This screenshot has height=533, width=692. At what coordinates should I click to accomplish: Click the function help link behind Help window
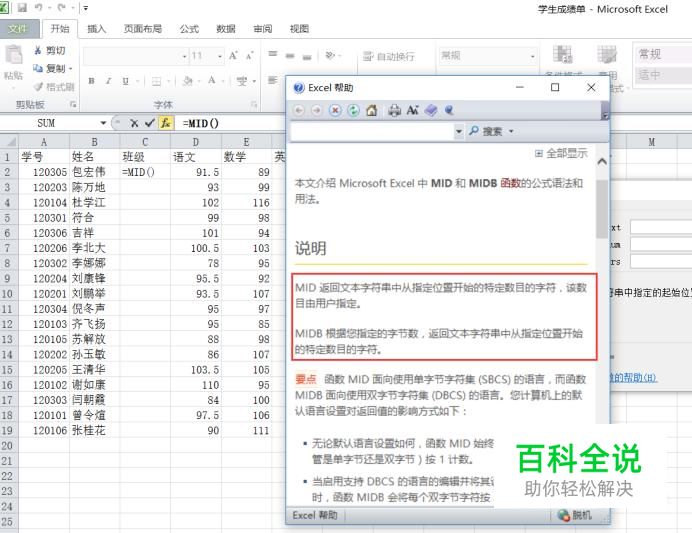point(635,378)
